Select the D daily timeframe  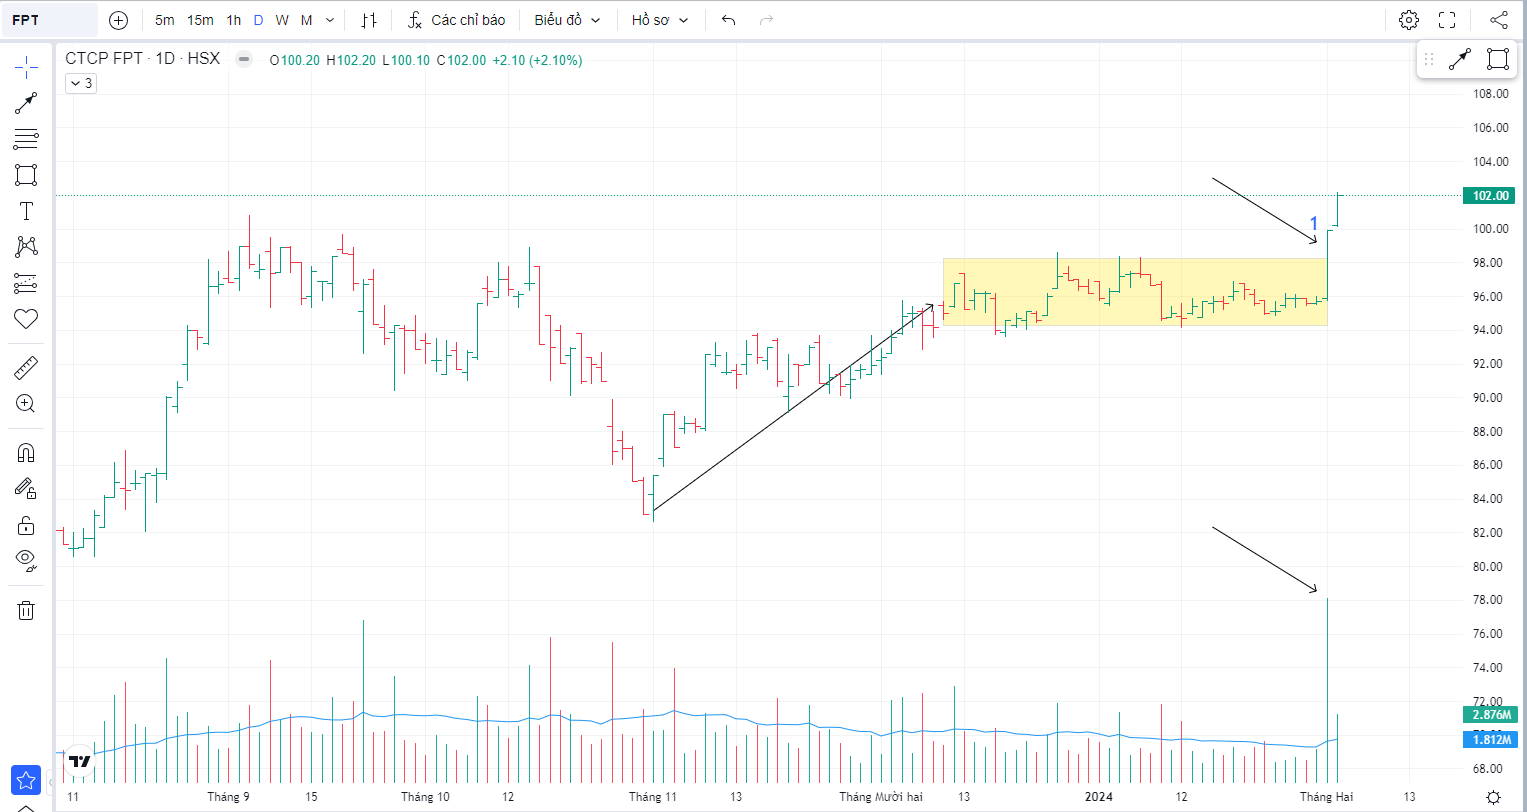point(259,20)
